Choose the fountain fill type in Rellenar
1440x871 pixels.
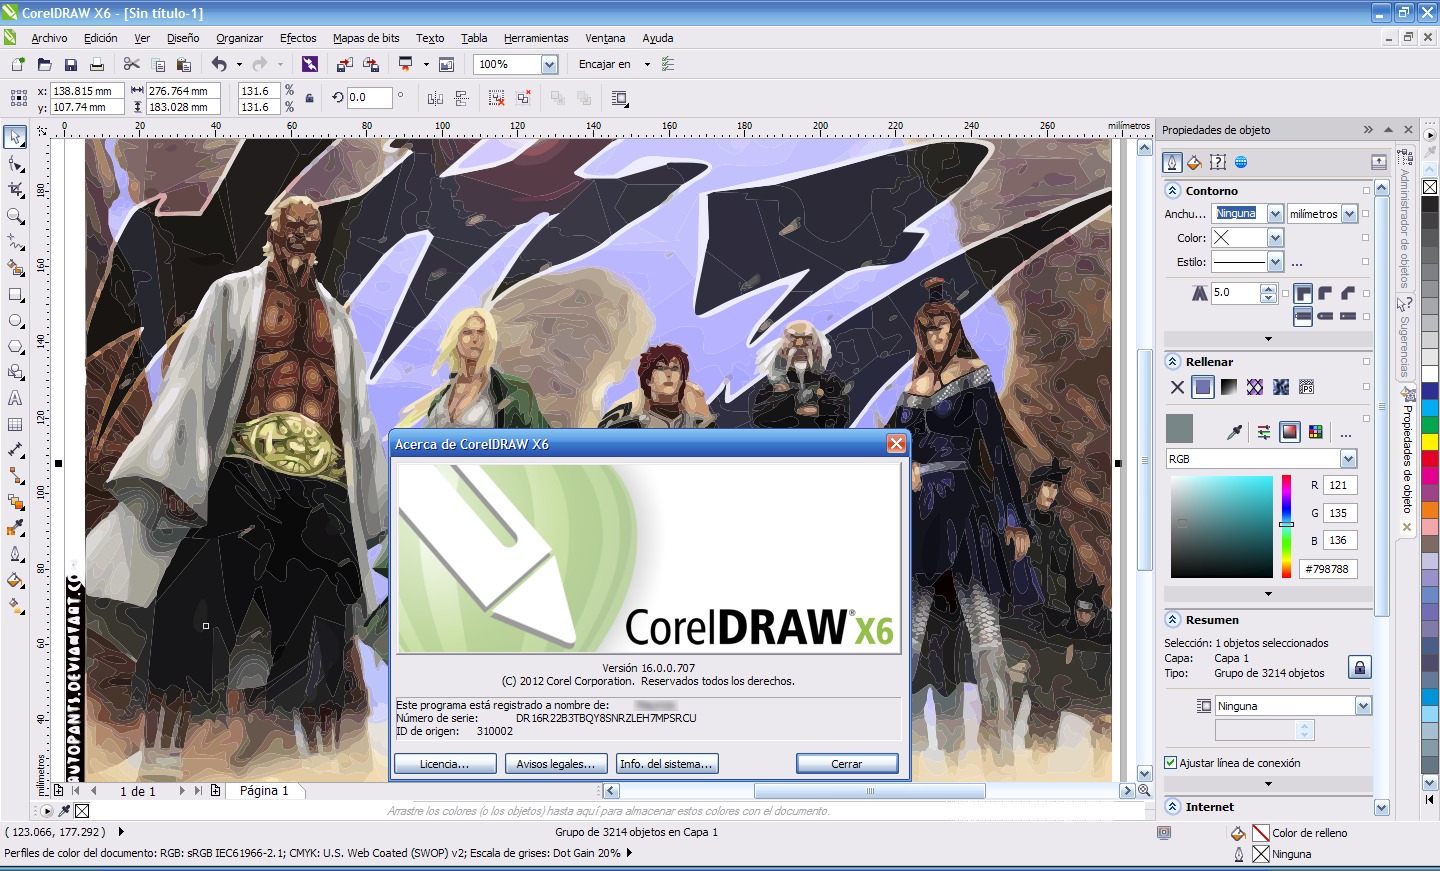(x=1229, y=387)
